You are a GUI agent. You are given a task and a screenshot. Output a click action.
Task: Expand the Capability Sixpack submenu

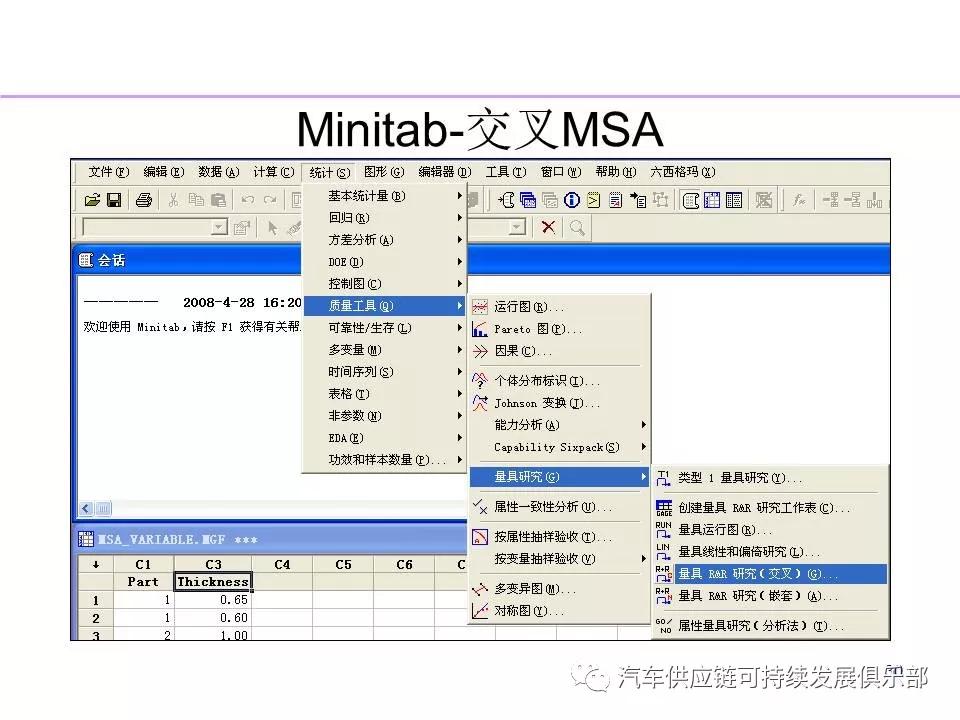click(x=558, y=447)
